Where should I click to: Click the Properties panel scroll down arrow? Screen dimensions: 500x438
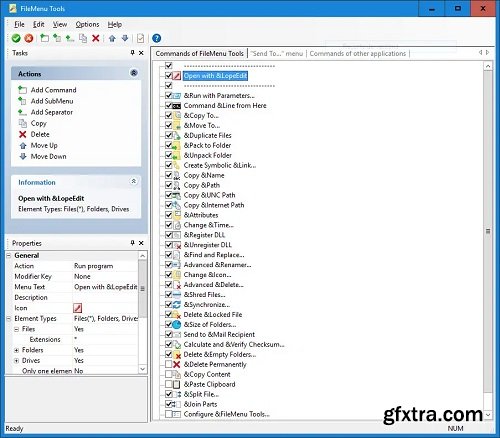[x=142, y=369]
